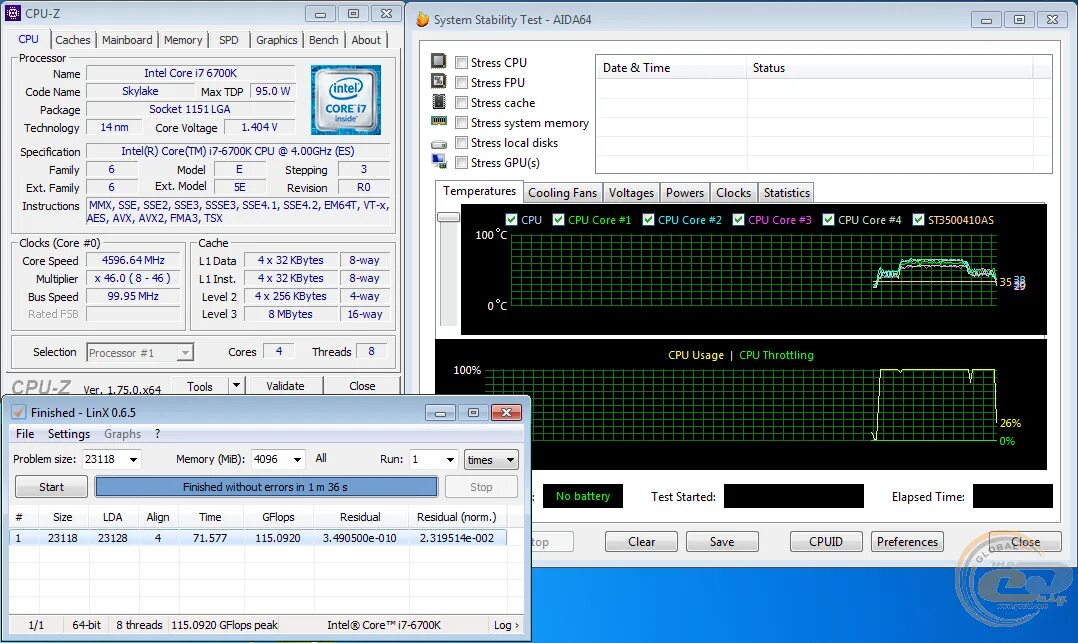Open the Cooling Fans tab in AIDA64
Screen dimensions: 1078x643
point(562,193)
